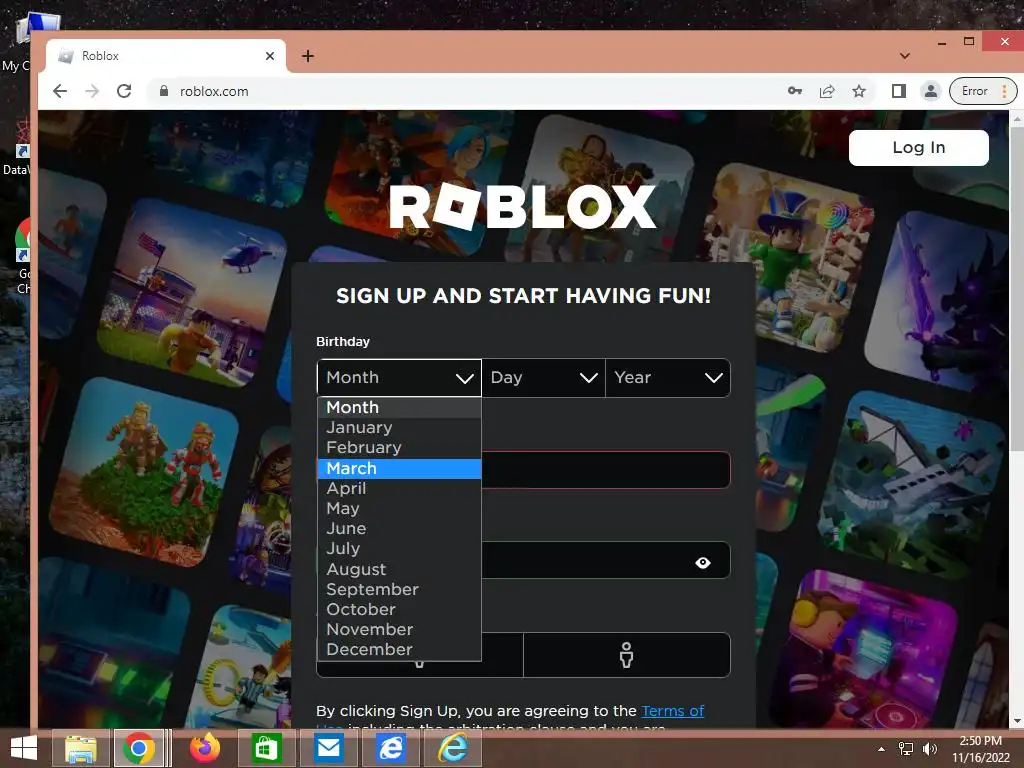Open Edge browser from taskbar
The height and width of the screenshot is (768, 1024).
[x=391, y=748]
